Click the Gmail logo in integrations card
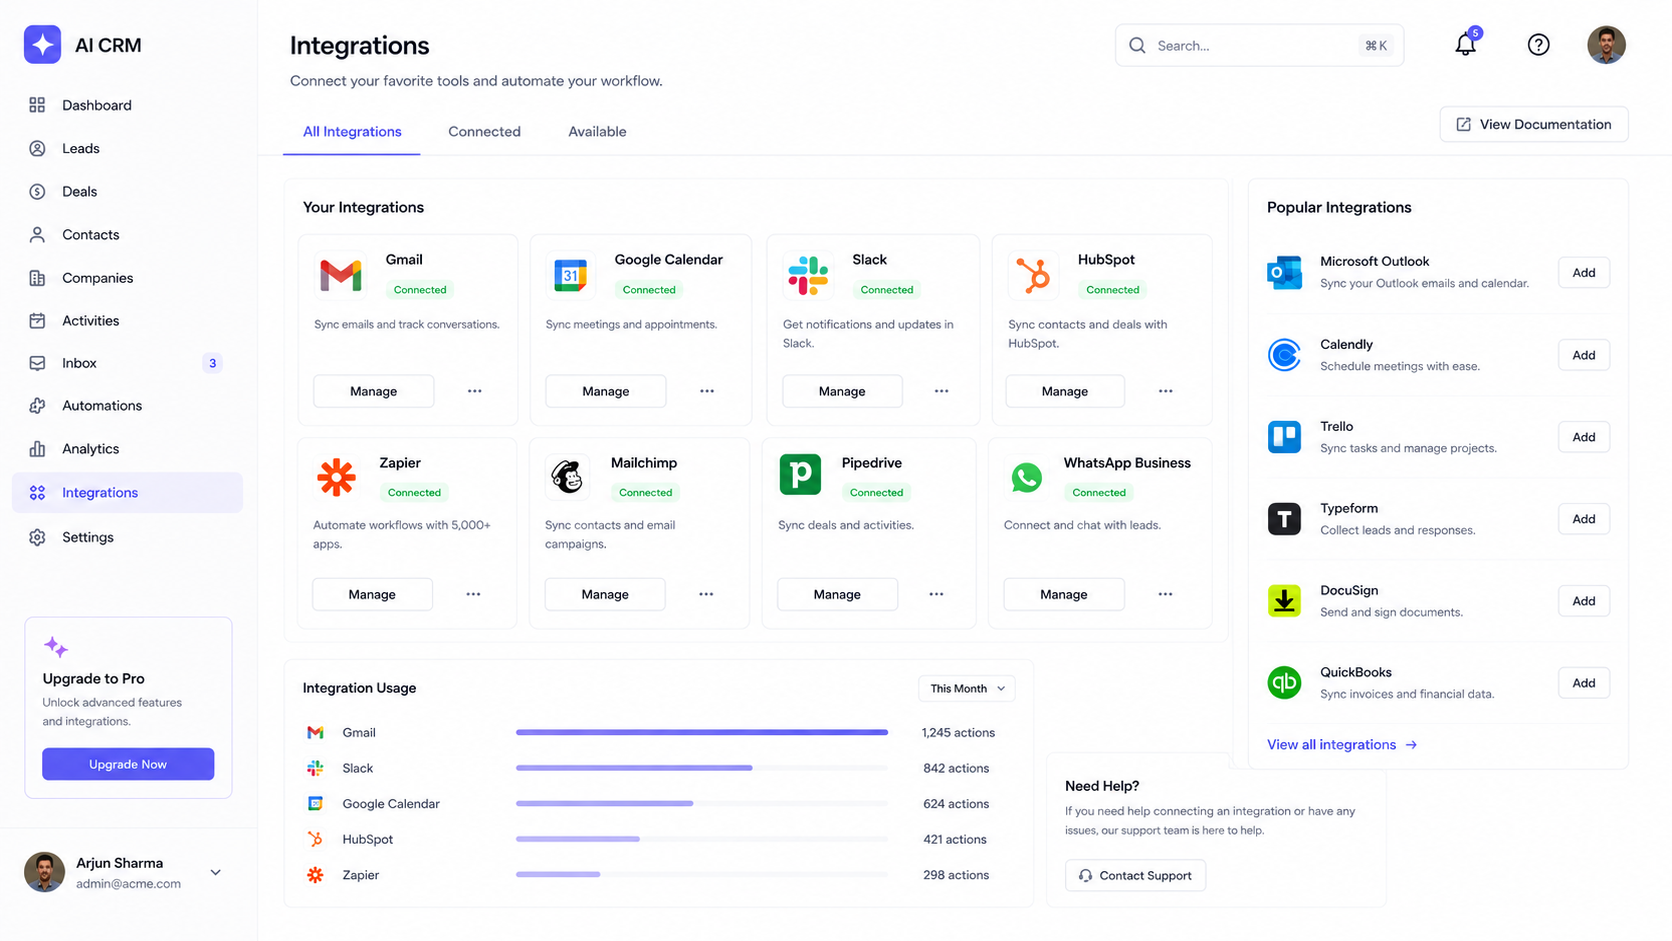Image resolution: width=1672 pixels, height=941 pixels. pyautogui.click(x=341, y=274)
